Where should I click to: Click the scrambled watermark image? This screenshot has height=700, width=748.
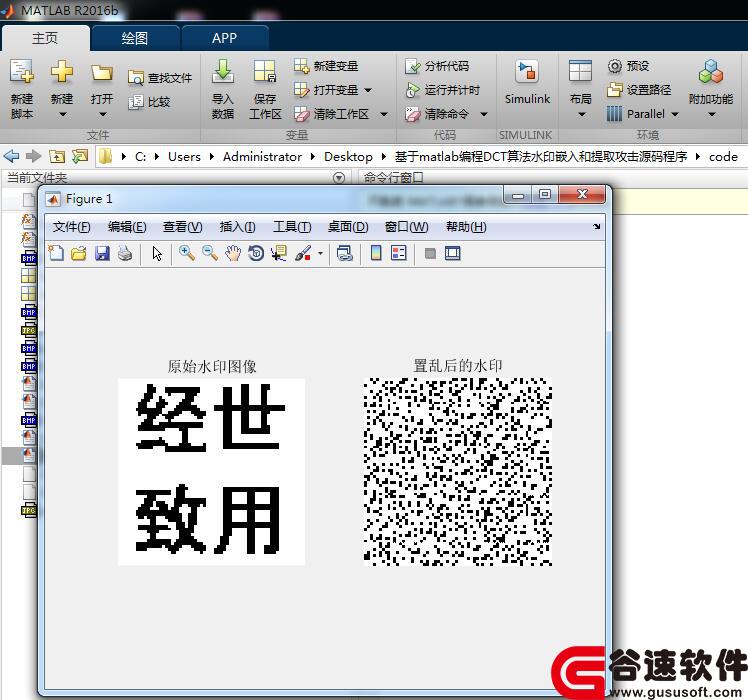tap(458, 471)
